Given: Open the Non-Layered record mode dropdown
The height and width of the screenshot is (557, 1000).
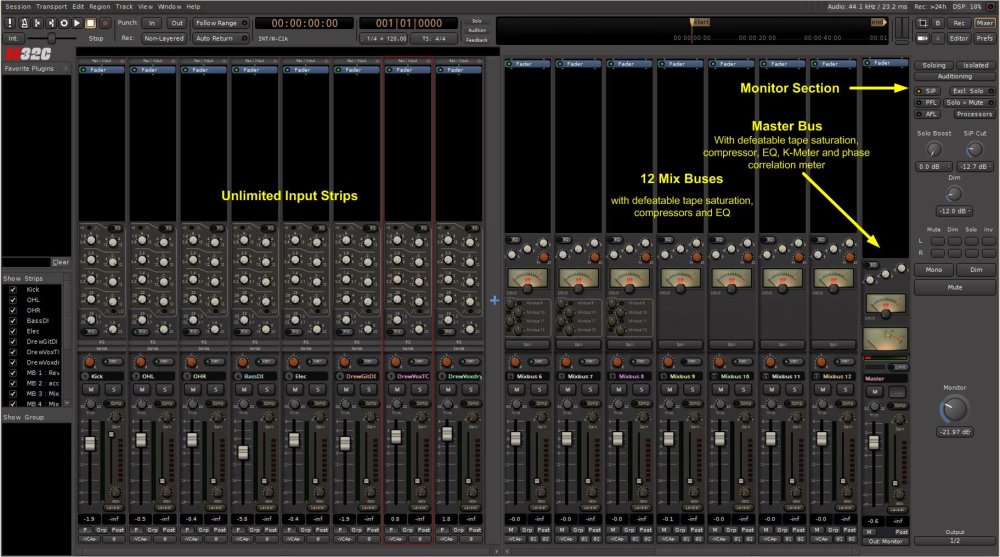Looking at the screenshot, I should click(163, 38).
